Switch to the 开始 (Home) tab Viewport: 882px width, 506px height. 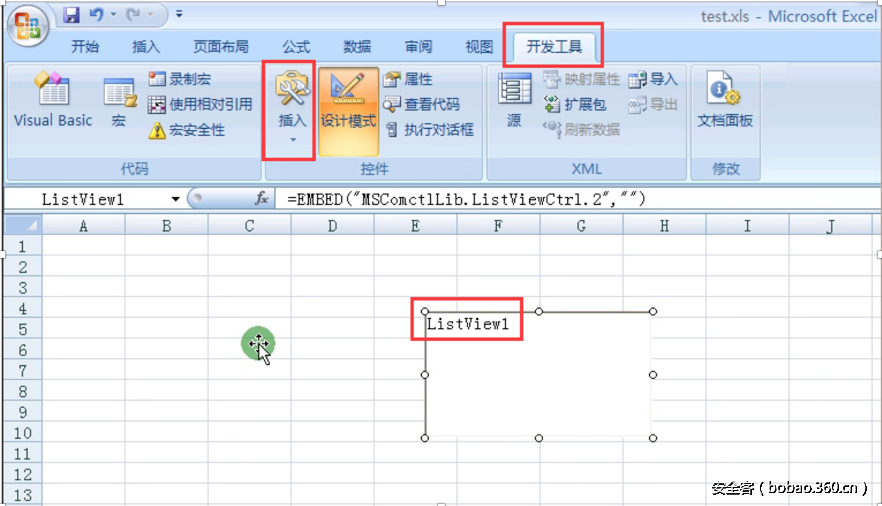click(x=85, y=47)
